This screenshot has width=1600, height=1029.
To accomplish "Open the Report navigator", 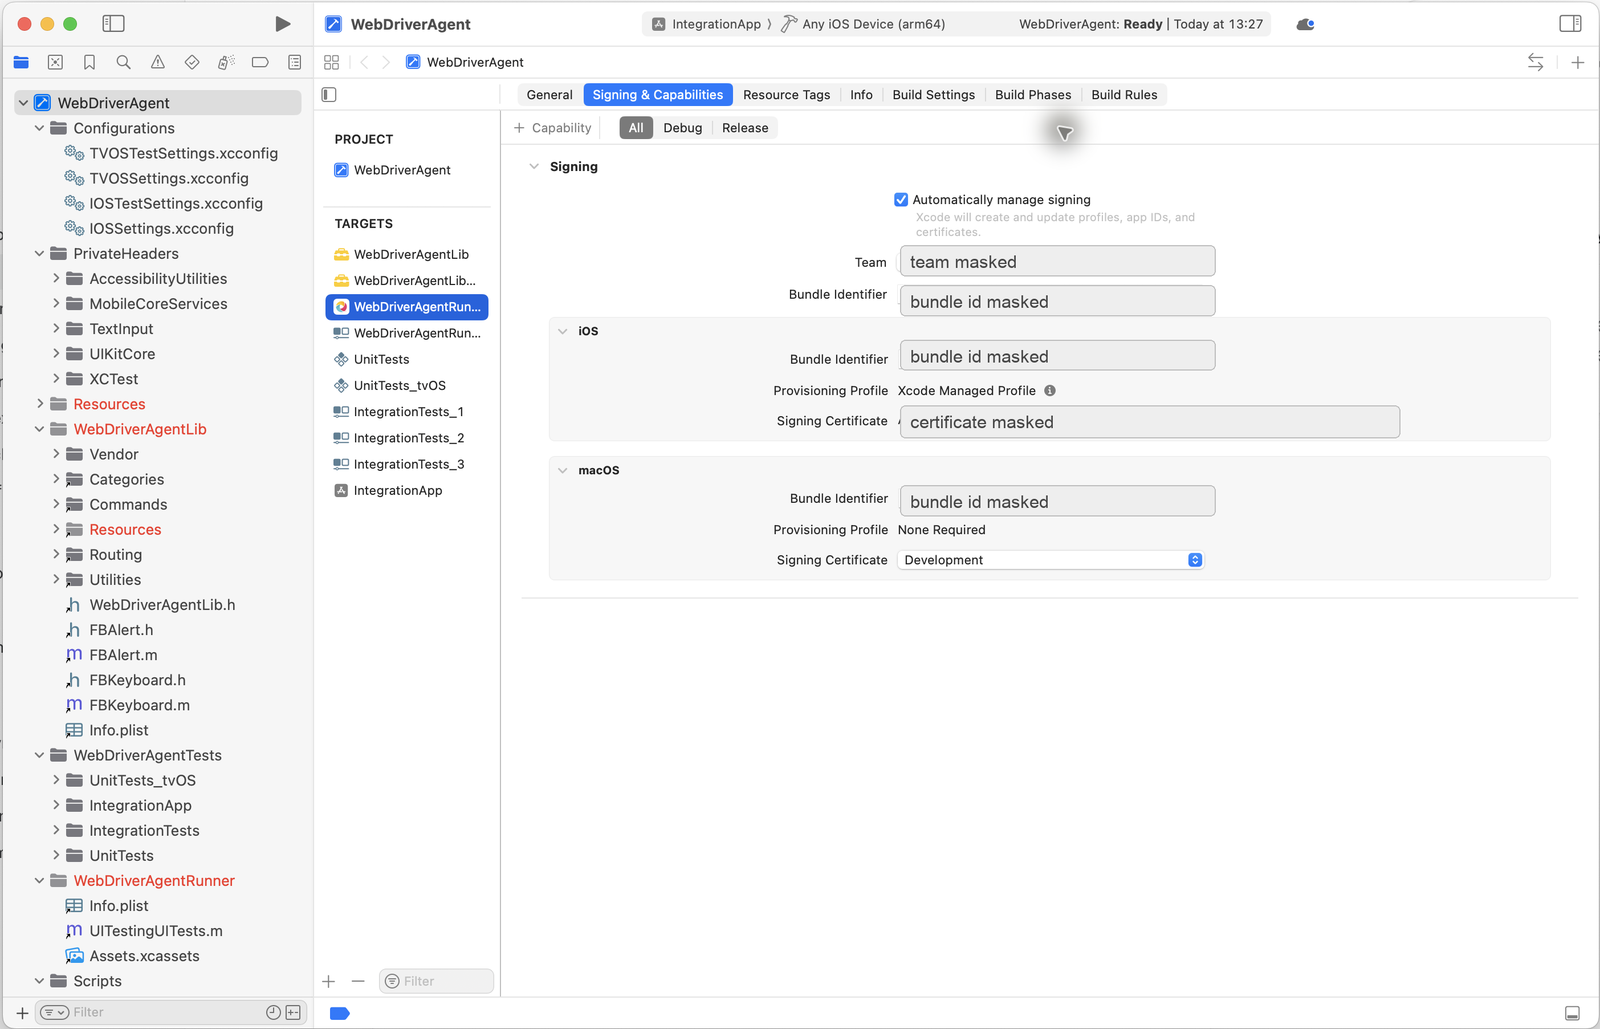I will click(294, 62).
